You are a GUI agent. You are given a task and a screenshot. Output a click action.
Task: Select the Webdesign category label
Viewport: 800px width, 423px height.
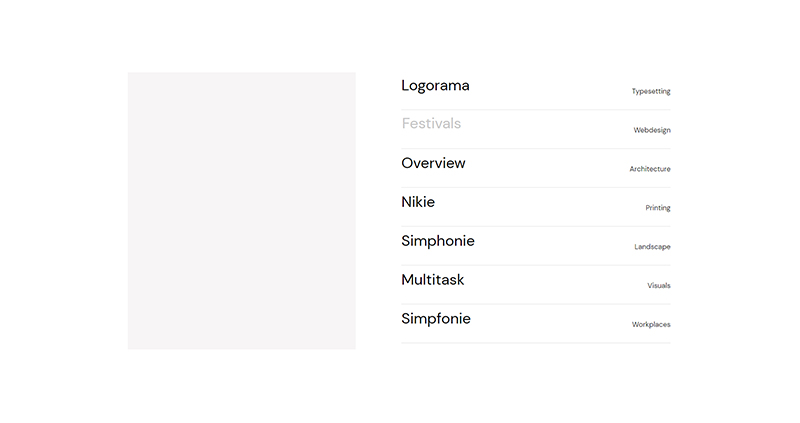click(651, 130)
